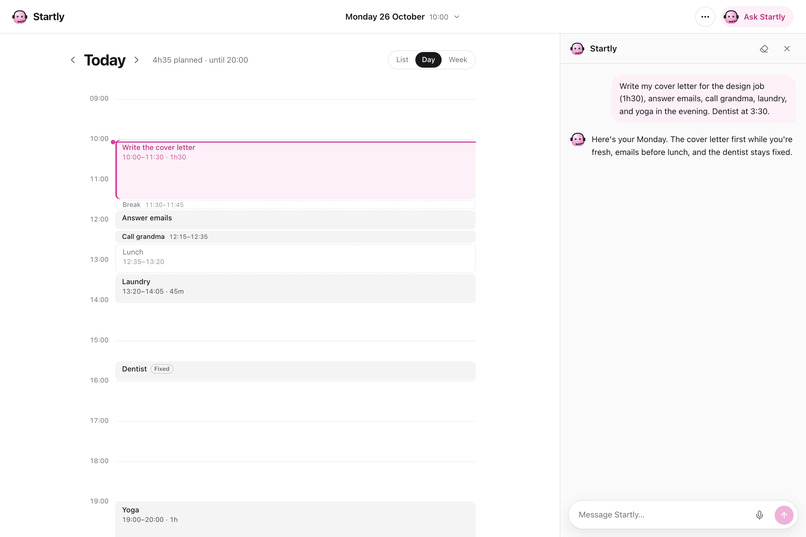Click the 18:00 time label
The width and height of the screenshot is (806, 537).
99,461
